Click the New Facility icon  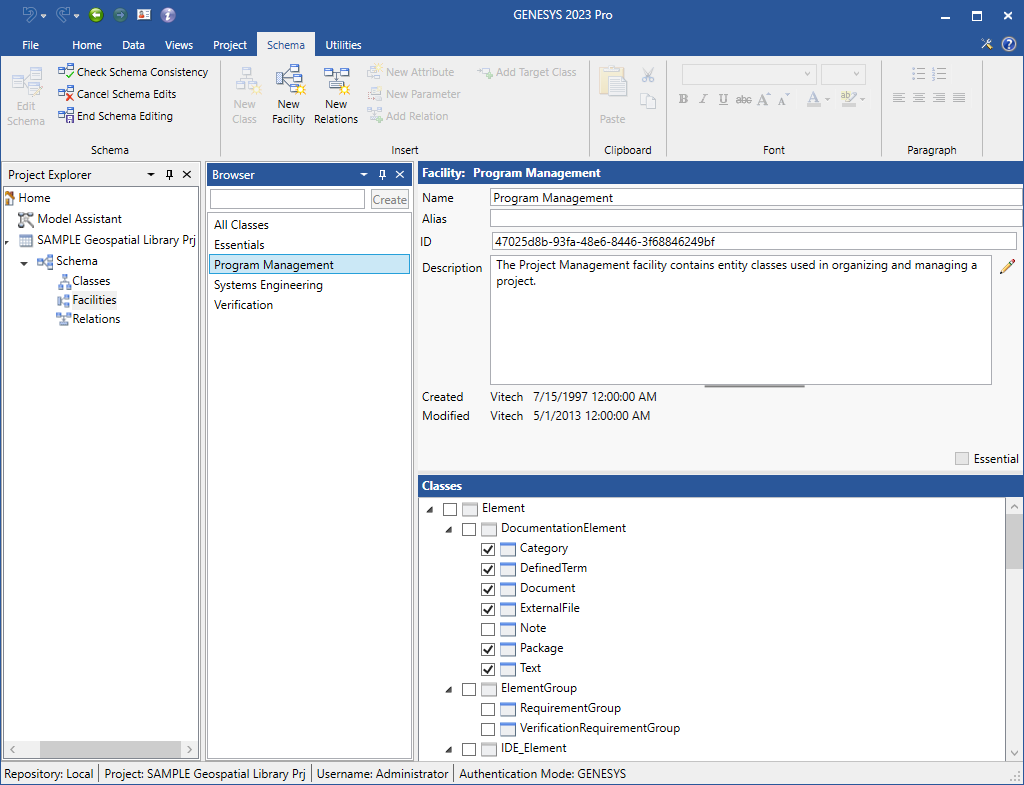tap(288, 80)
